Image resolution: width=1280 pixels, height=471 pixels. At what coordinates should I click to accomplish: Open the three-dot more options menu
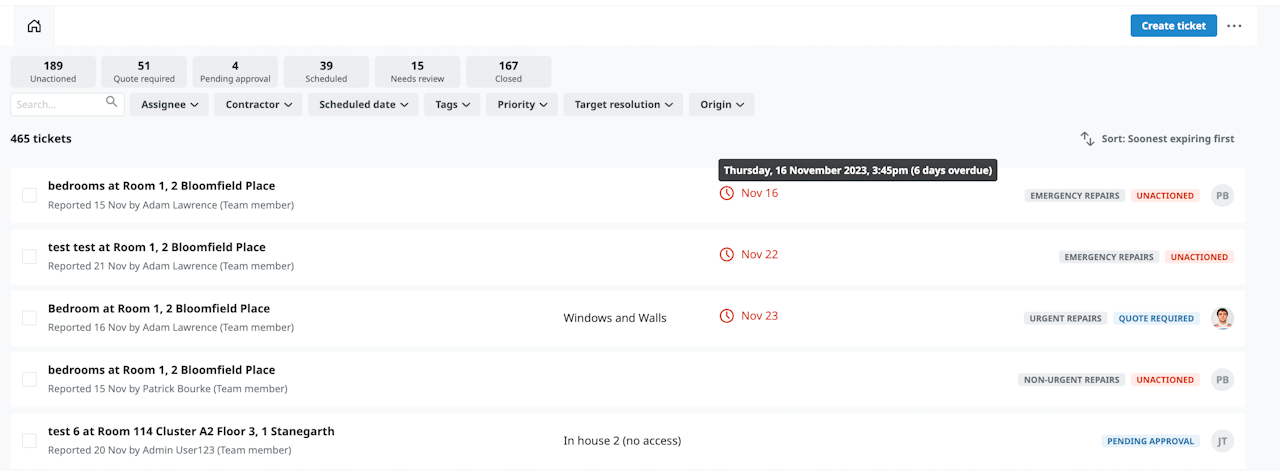click(1234, 26)
